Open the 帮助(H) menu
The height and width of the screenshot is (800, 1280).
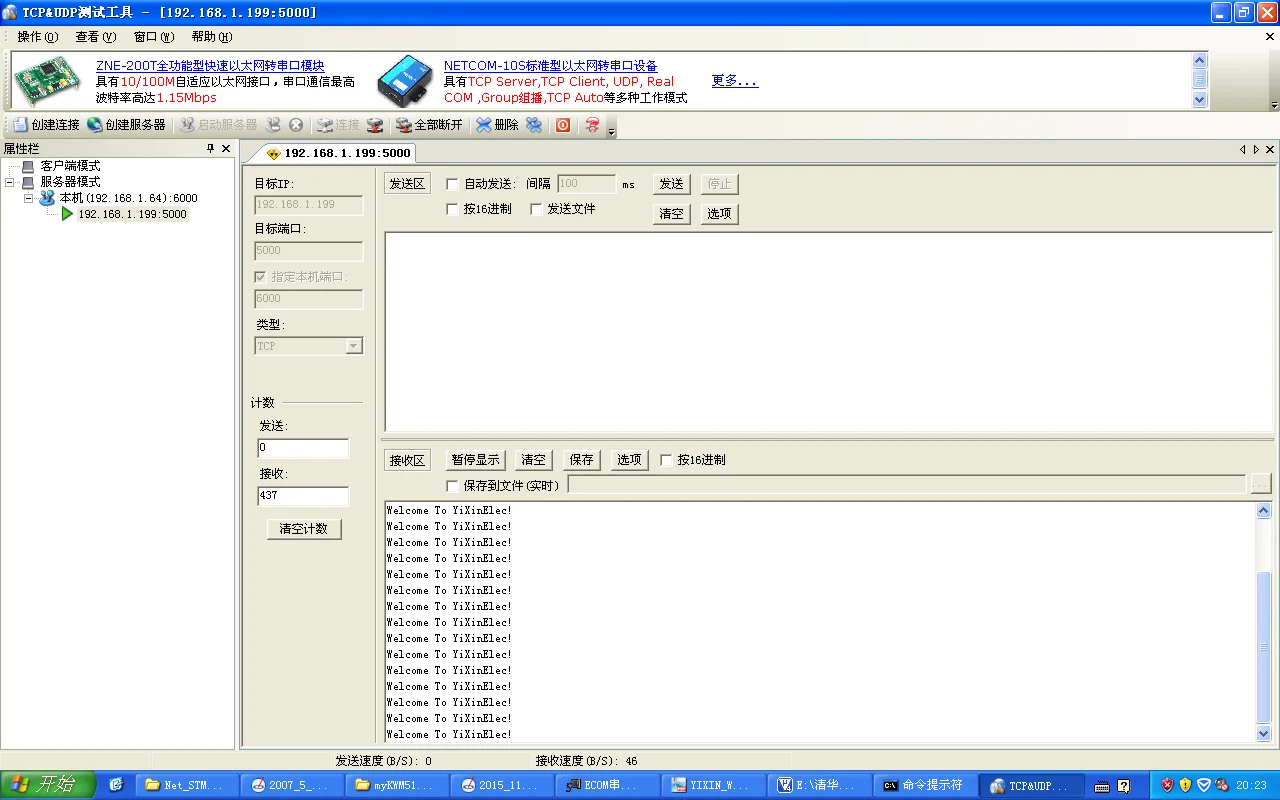coord(212,37)
